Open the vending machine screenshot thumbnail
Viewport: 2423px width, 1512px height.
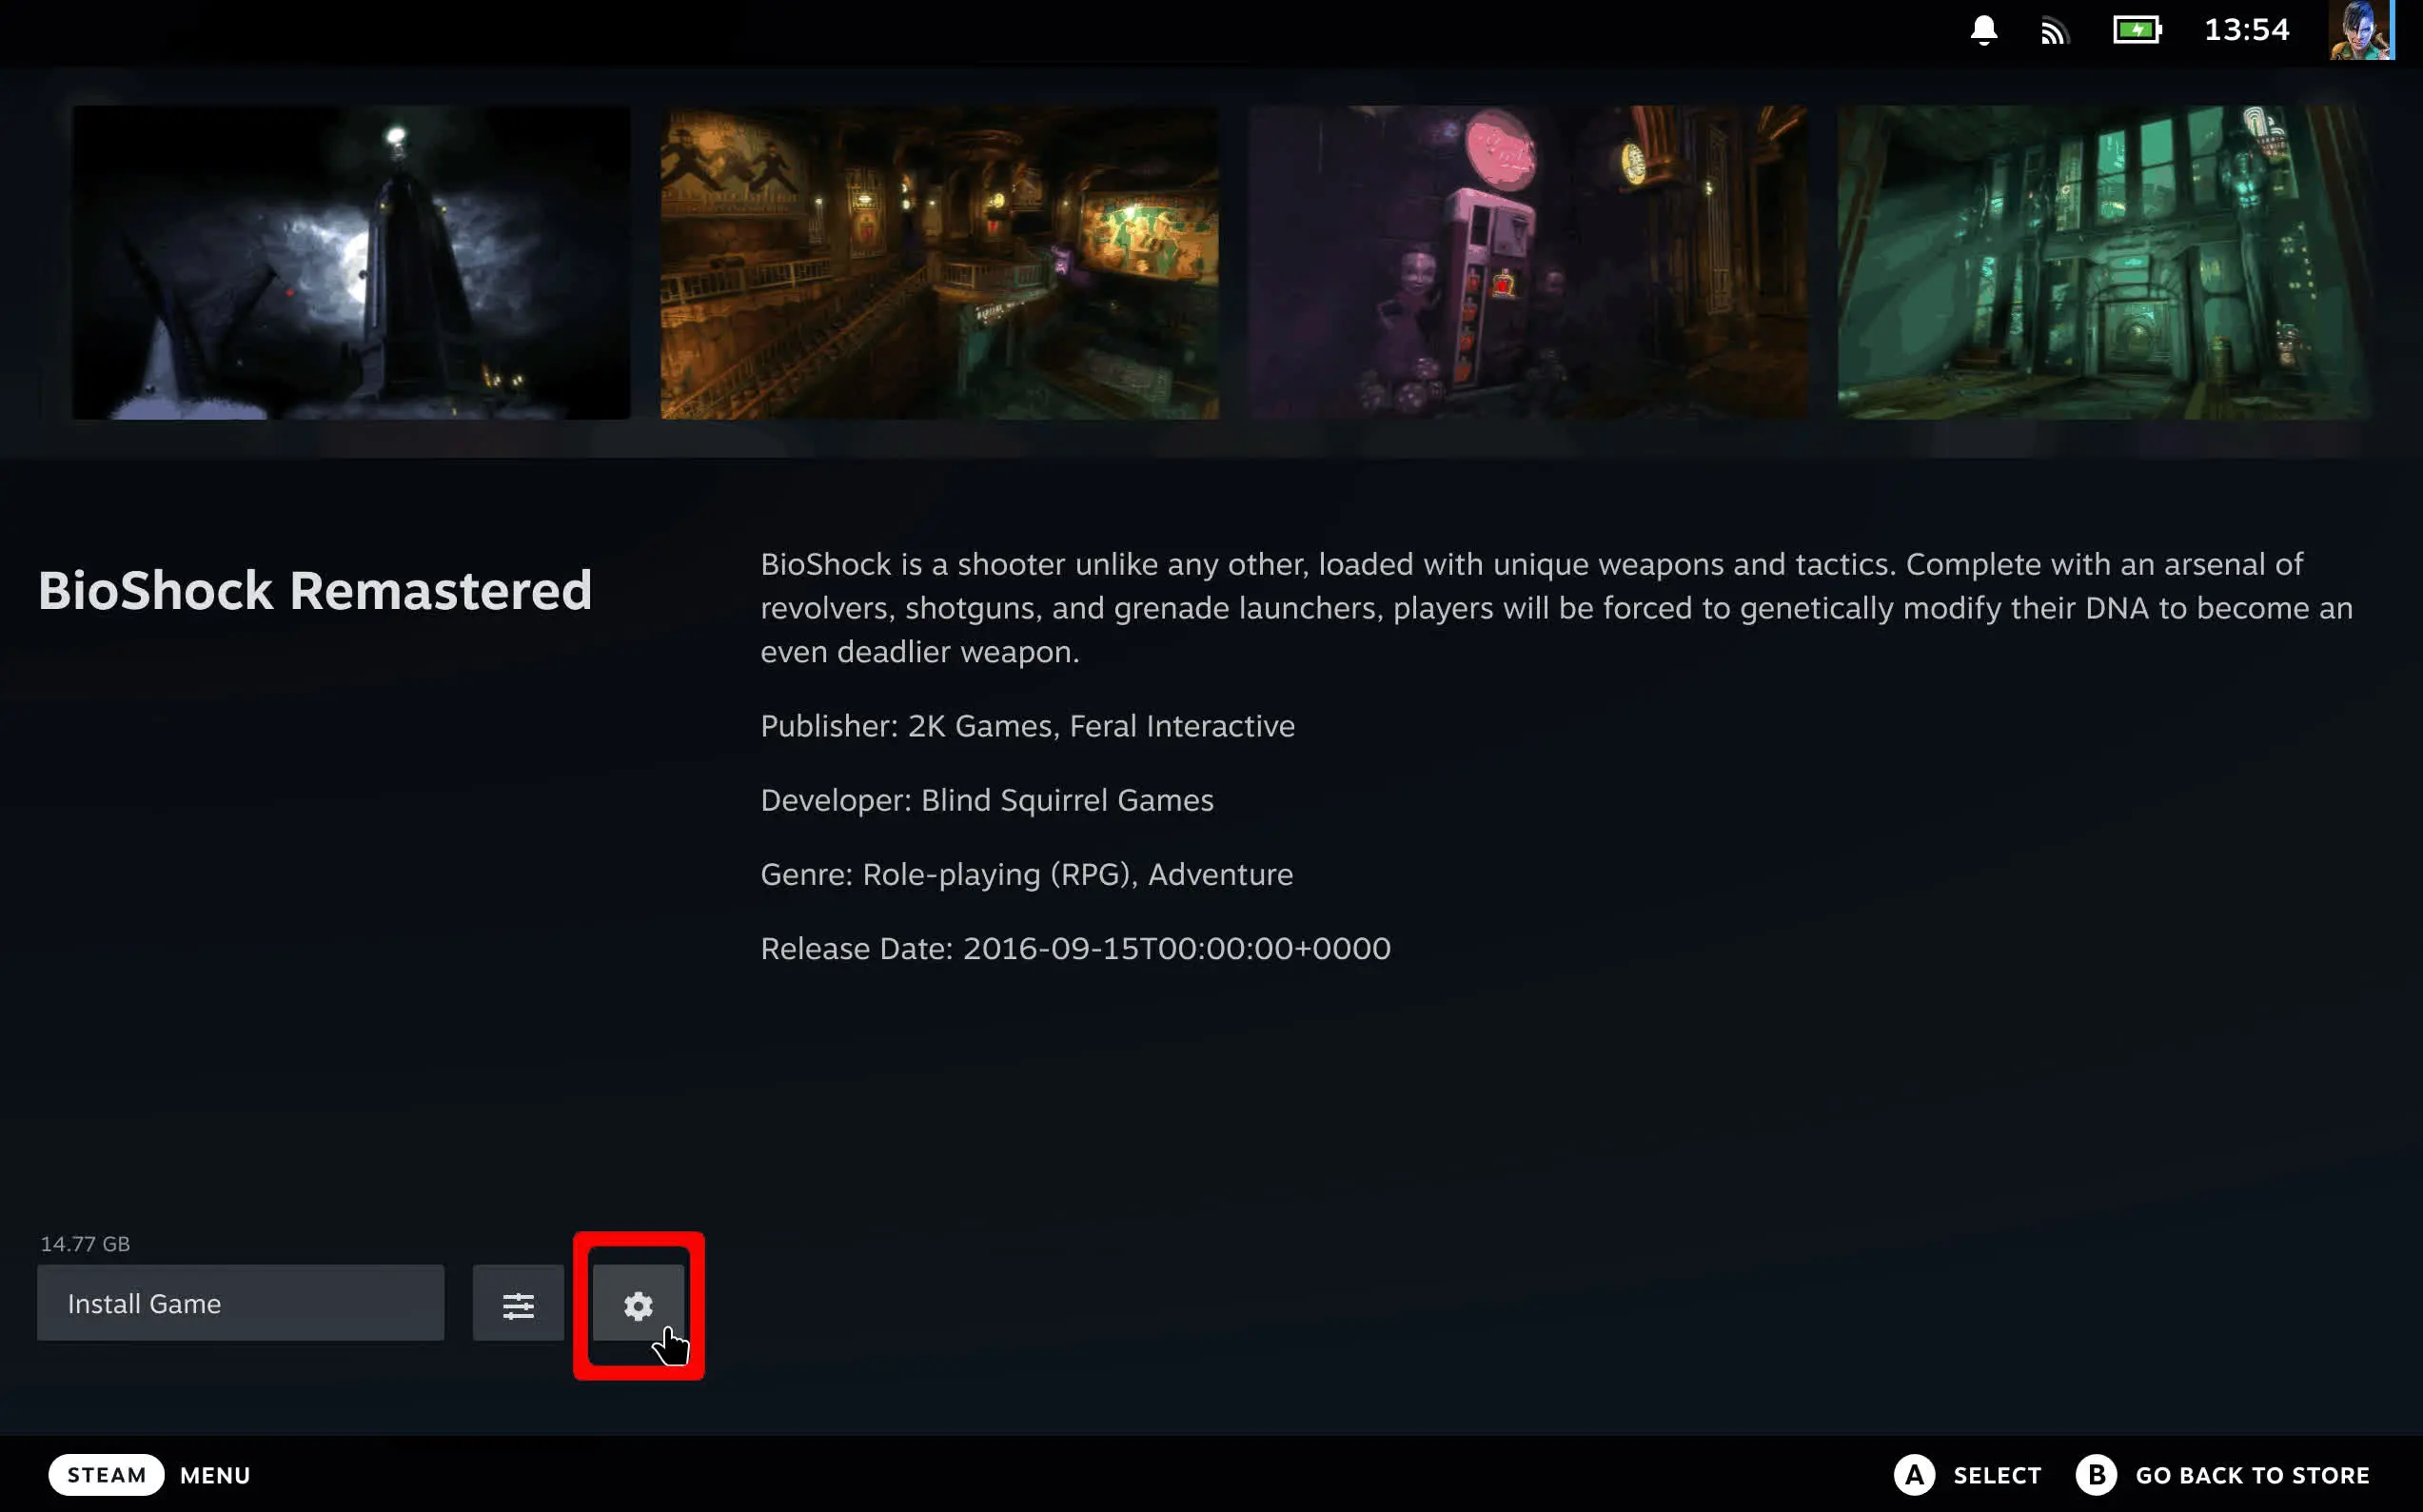[1528, 263]
